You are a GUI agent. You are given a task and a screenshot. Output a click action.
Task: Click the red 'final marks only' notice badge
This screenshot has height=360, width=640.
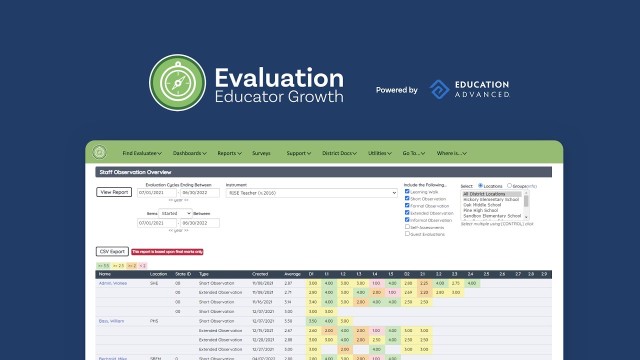(167, 252)
